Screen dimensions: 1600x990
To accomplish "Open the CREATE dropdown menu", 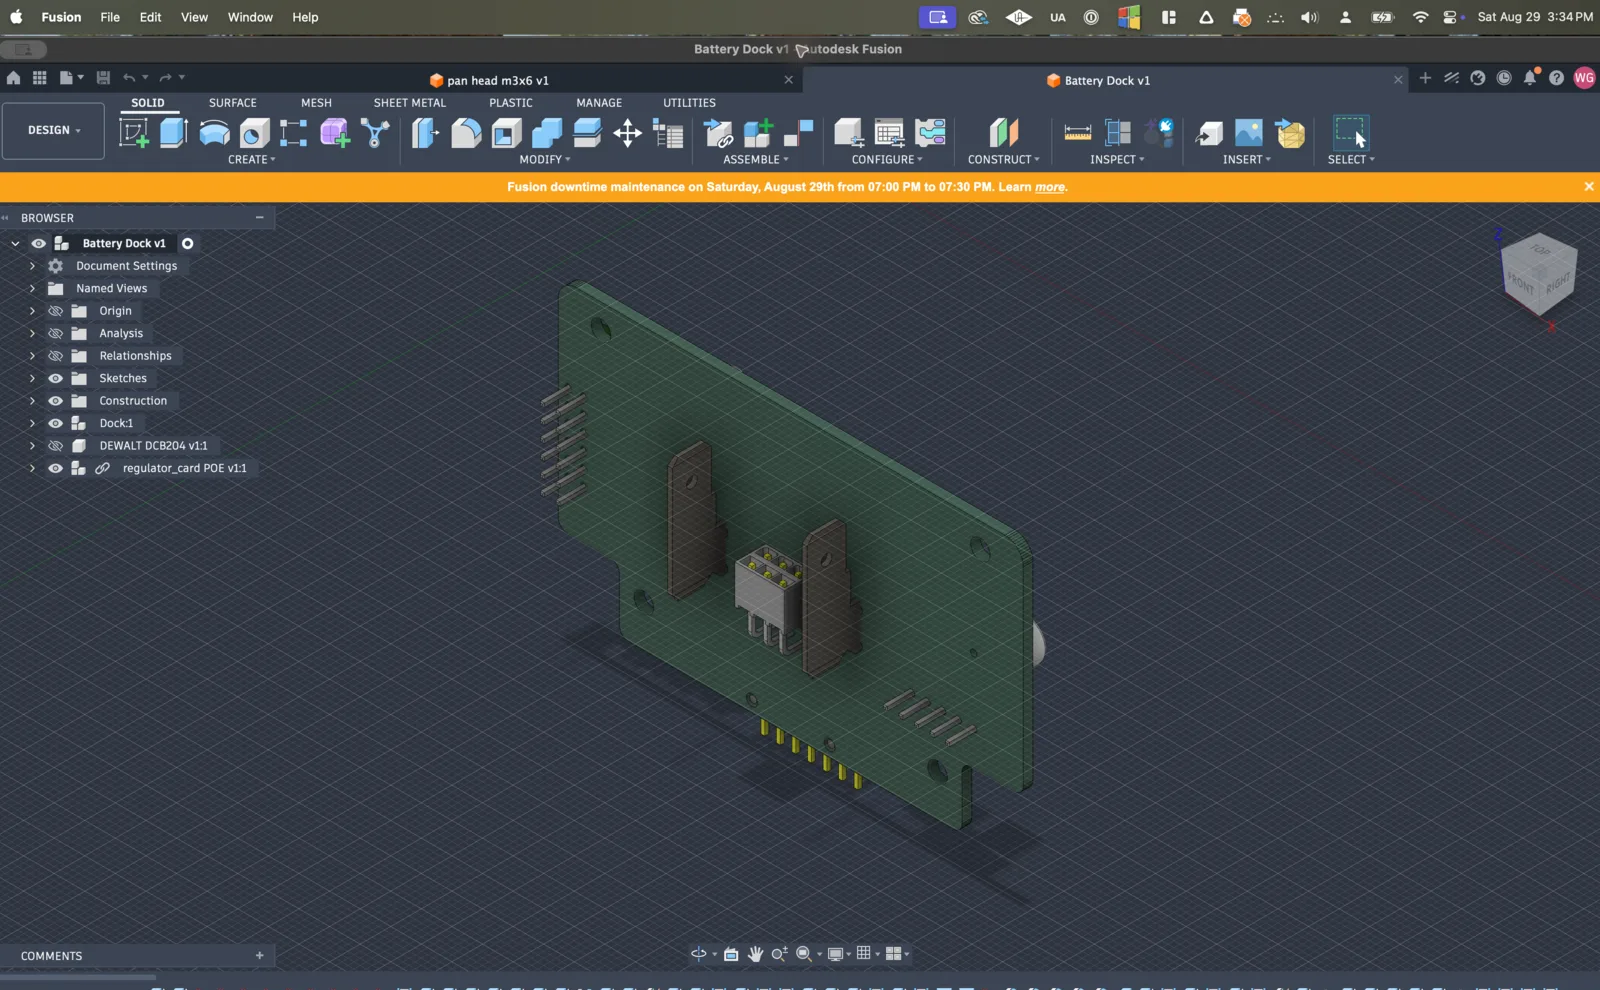I will [x=252, y=159].
